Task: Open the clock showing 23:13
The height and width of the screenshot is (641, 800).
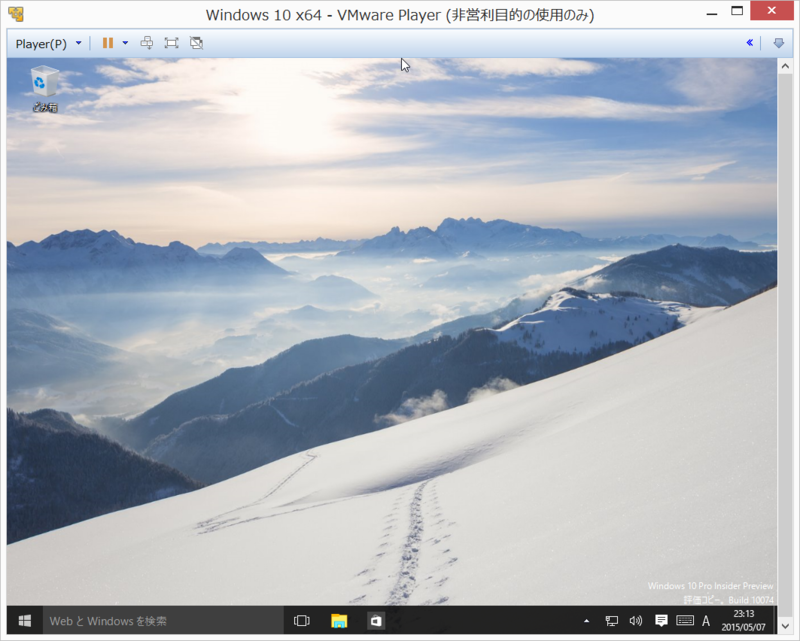Action: point(743,621)
